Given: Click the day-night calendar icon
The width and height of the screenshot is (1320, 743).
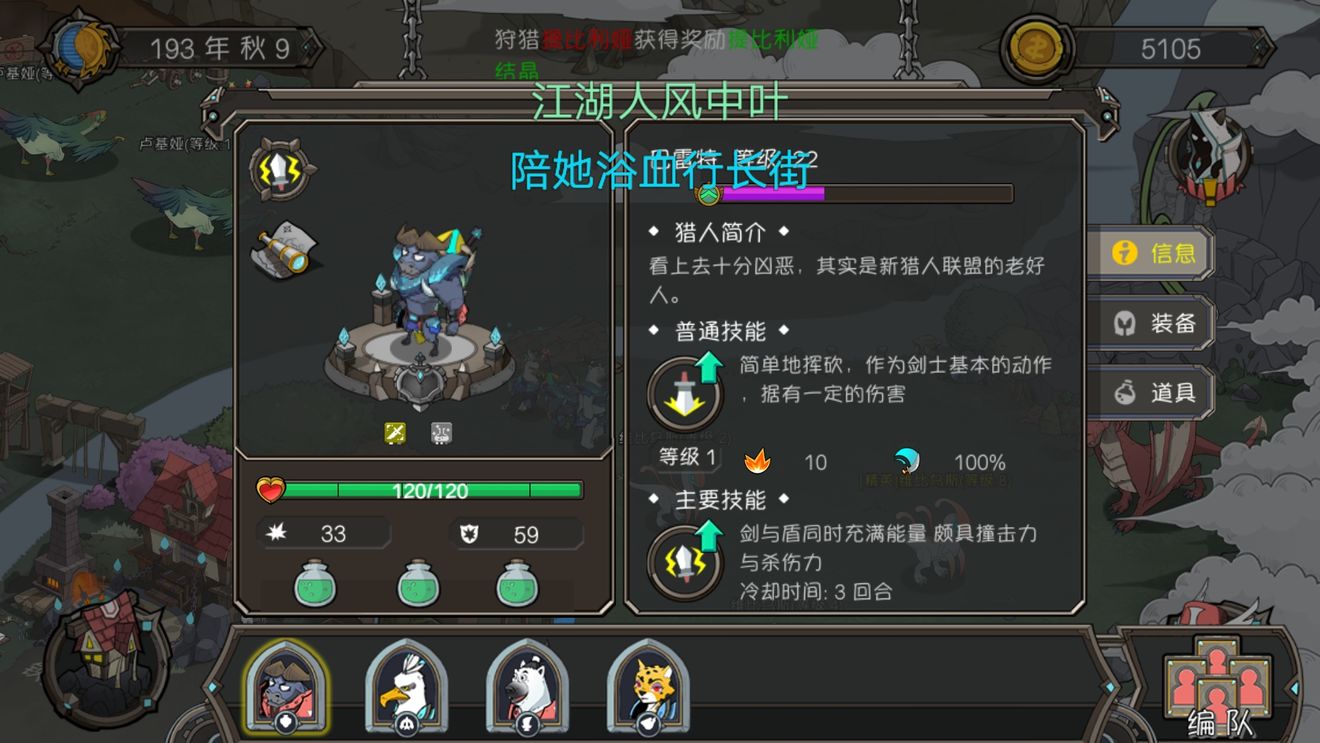Looking at the screenshot, I should tap(79, 48).
